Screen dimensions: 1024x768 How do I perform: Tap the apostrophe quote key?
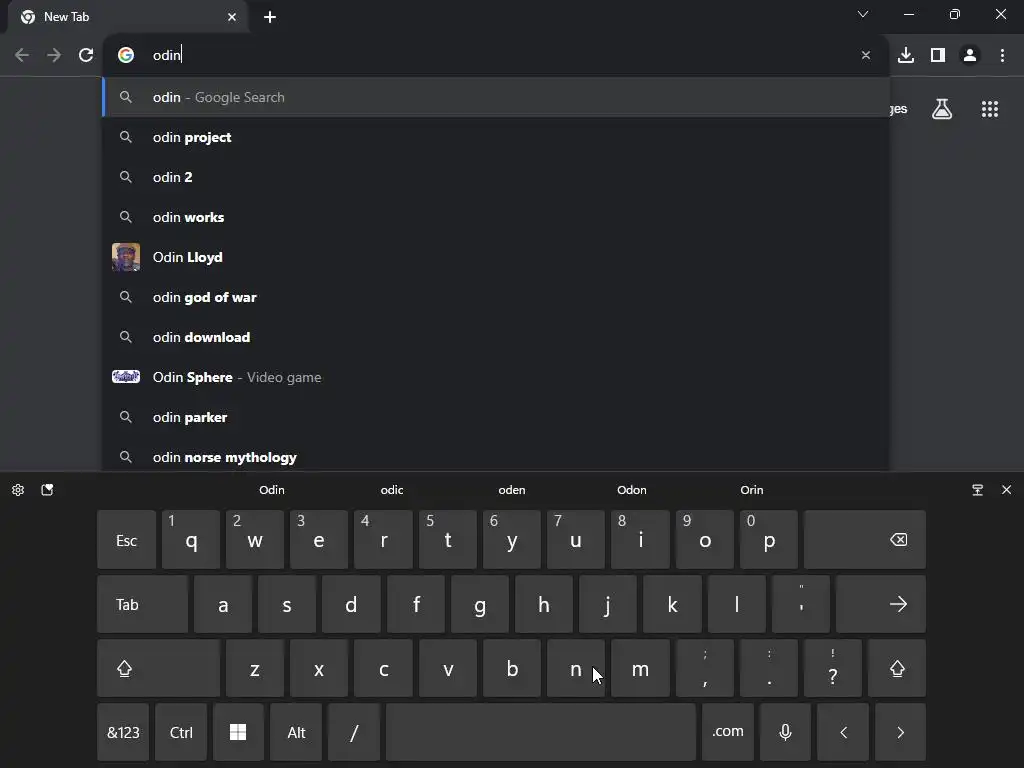coord(801,604)
